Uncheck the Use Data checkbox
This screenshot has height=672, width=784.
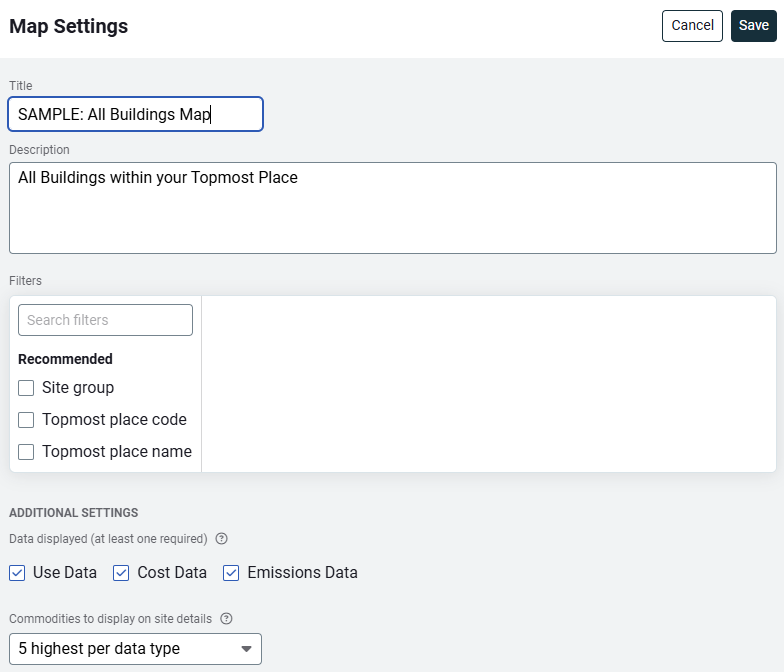coord(17,573)
